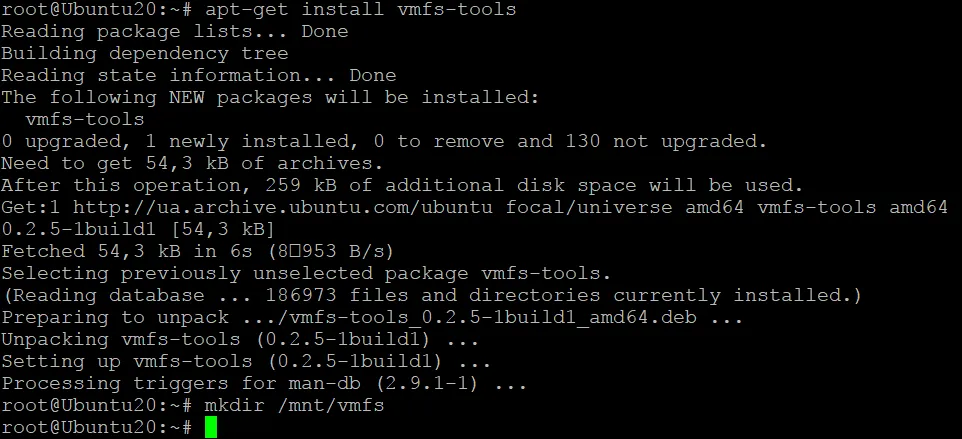Click the '0 upgraded, 1 newly installed' line
The height and width of the screenshot is (439, 962).
point(384,142)
